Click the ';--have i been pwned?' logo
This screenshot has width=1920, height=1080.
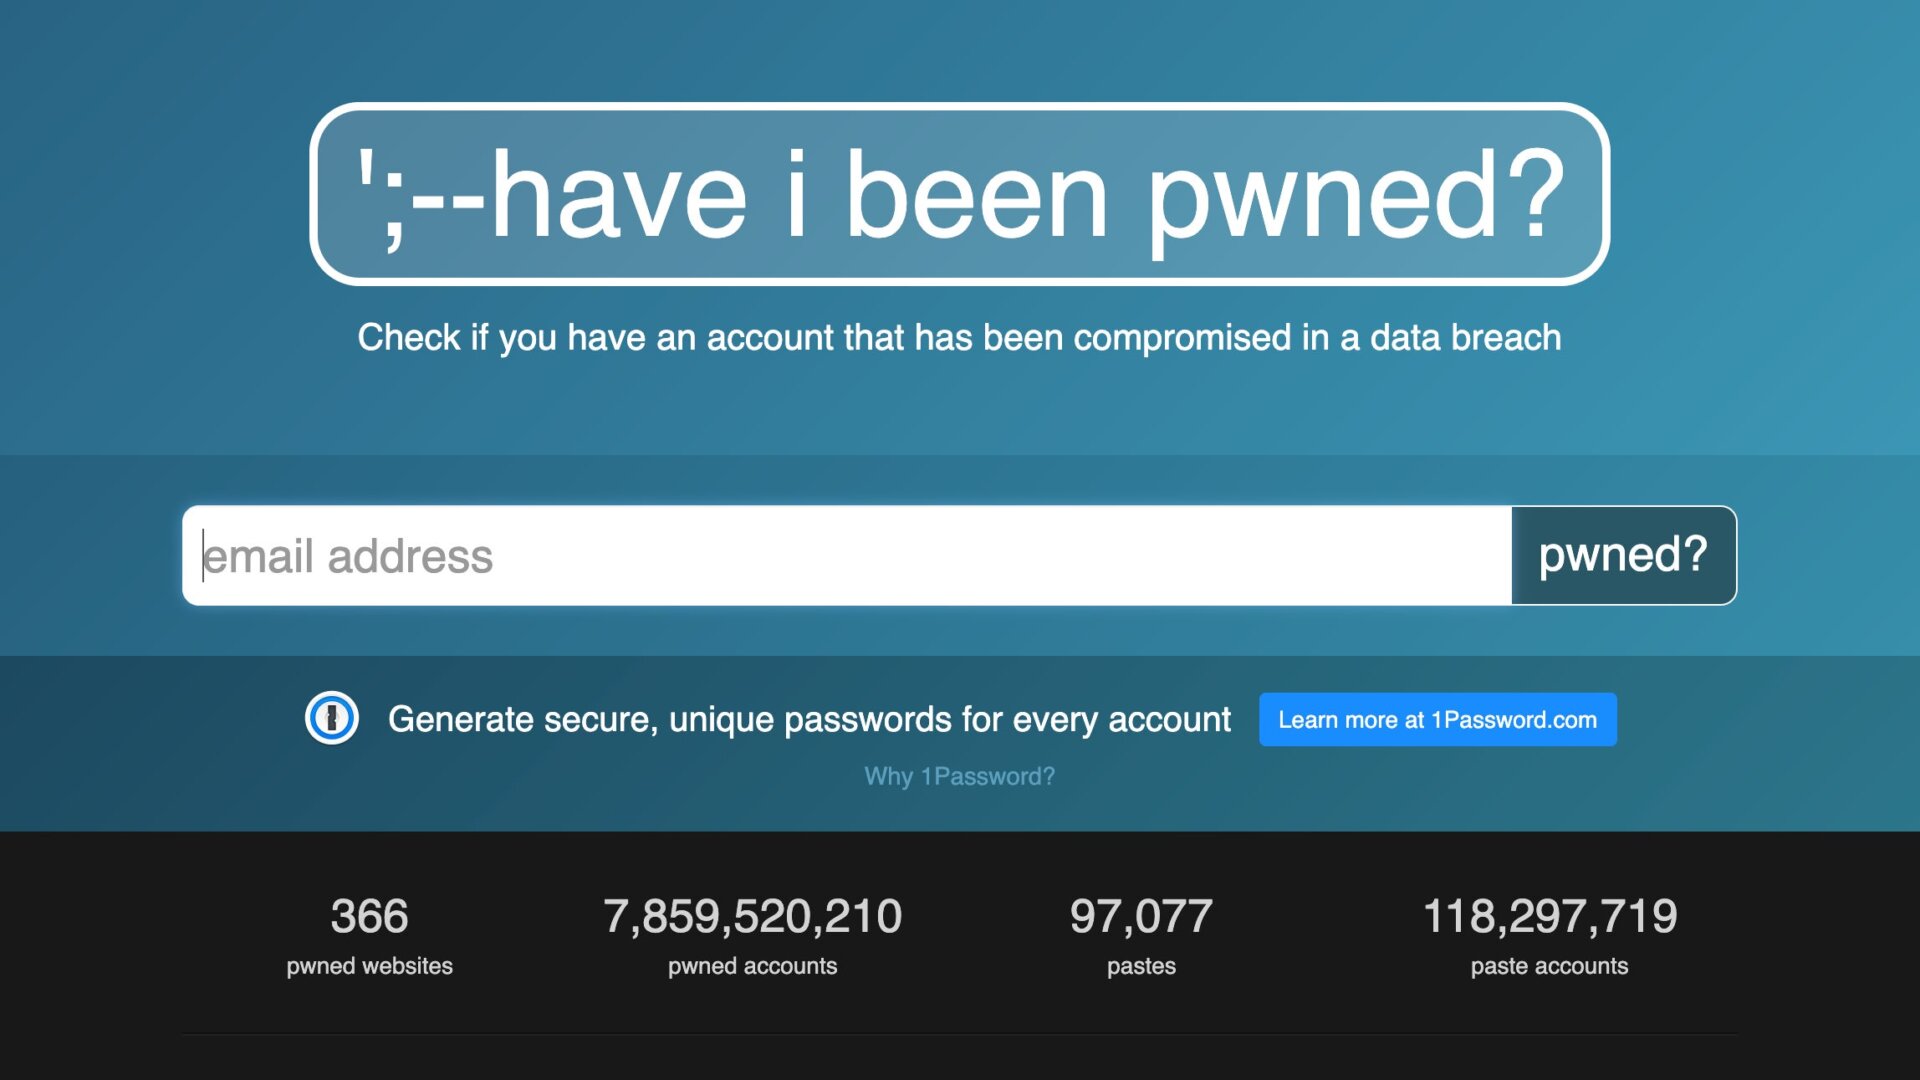coord(959,194)
